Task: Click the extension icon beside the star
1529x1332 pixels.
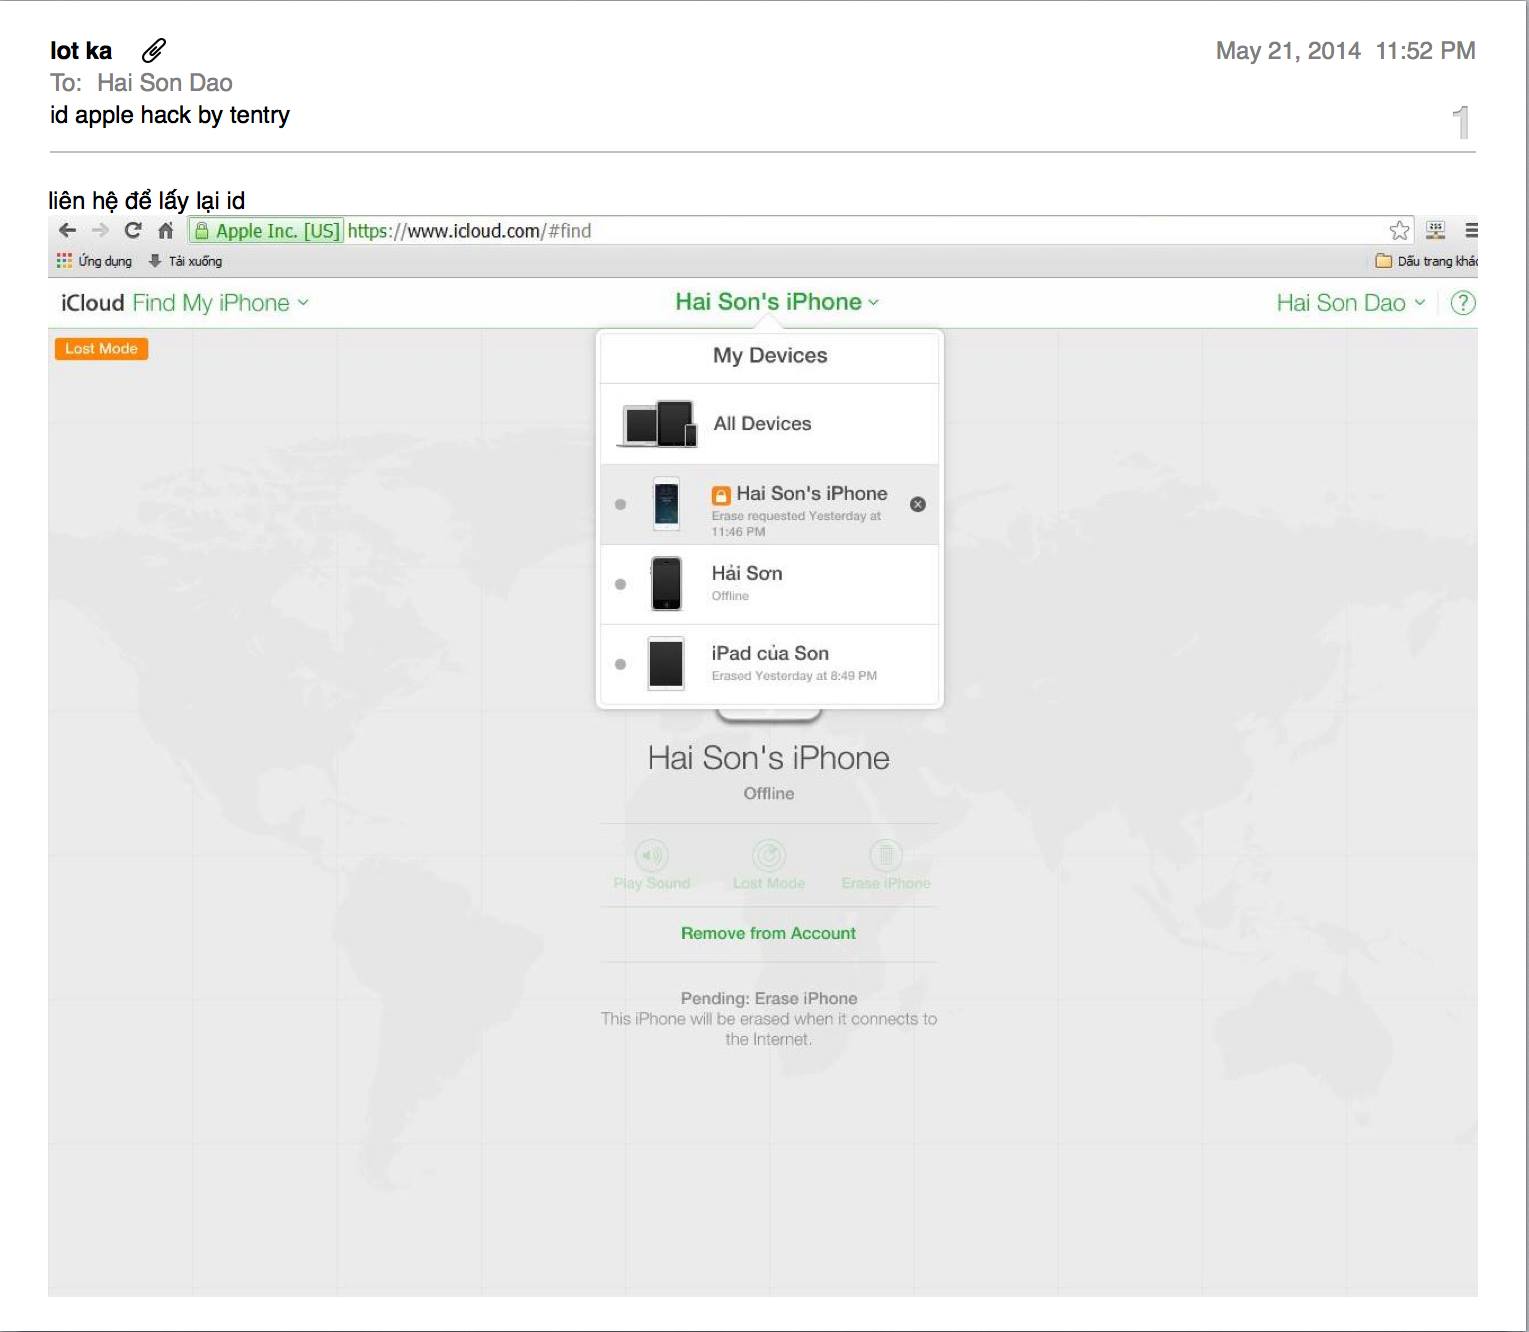Action: pyautogui.click(x=1435, y=231)
